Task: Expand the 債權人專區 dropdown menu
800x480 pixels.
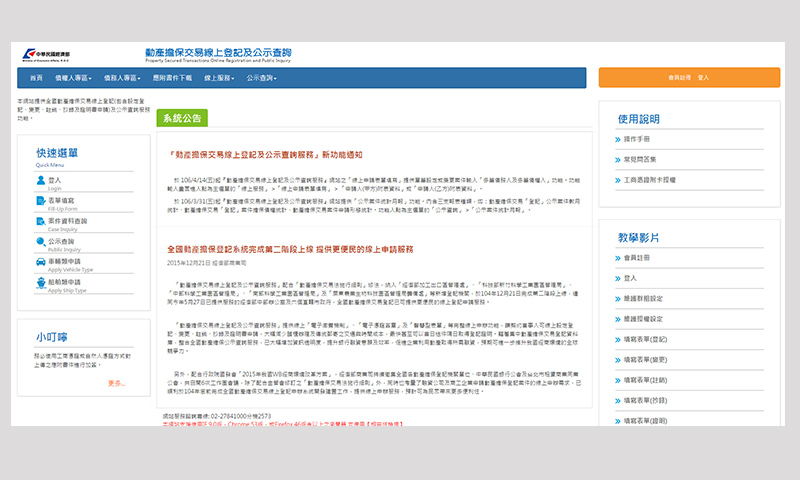Action: click(73, 78)
